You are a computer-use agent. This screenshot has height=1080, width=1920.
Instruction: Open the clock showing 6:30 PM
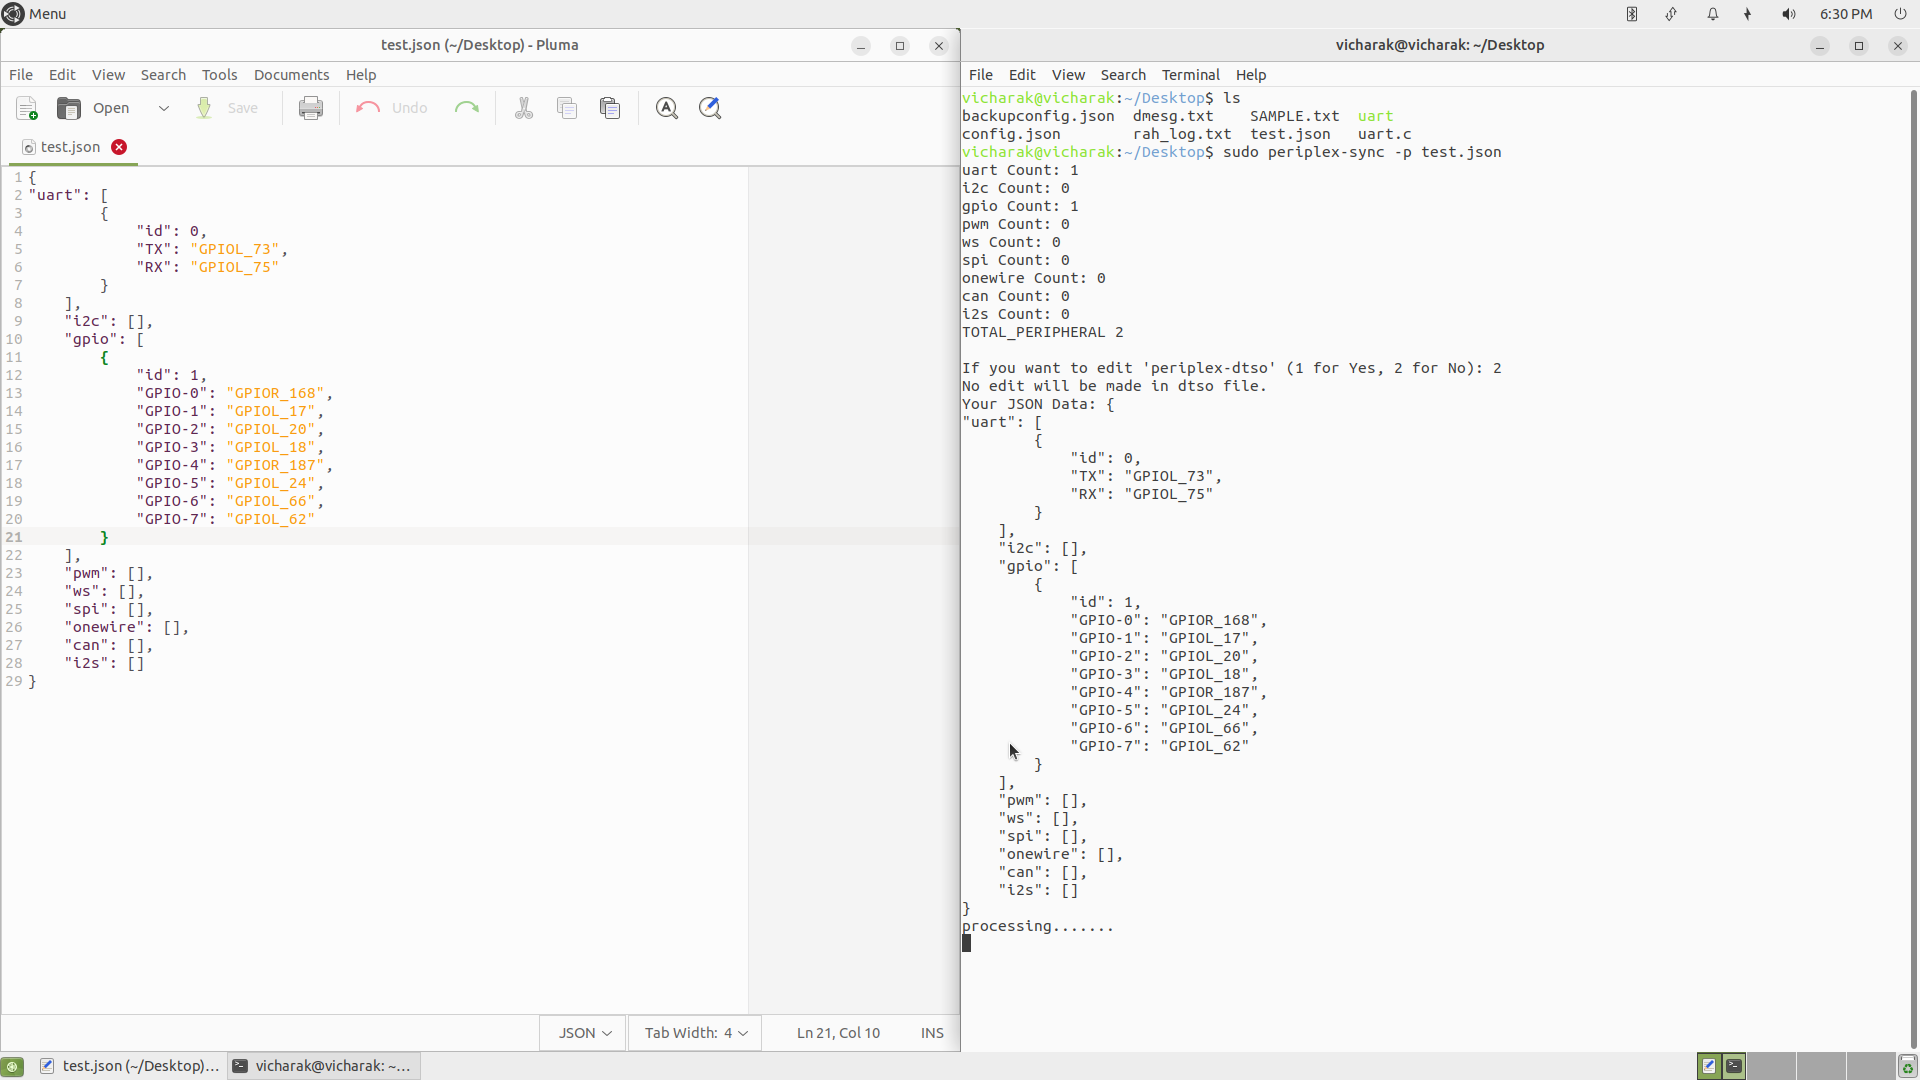1846,14
